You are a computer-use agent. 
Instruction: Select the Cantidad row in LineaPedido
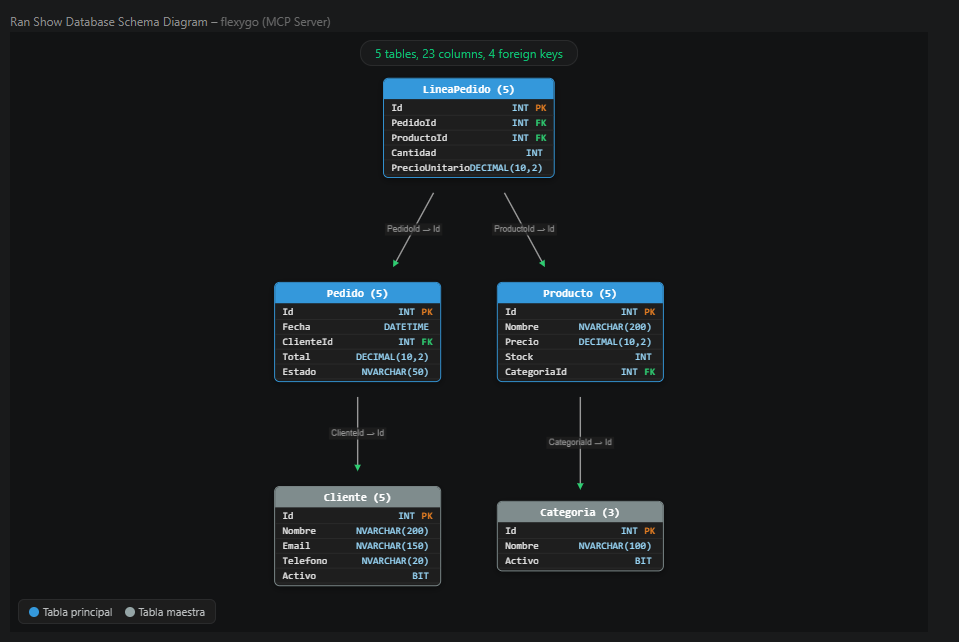tap(468, 153)
